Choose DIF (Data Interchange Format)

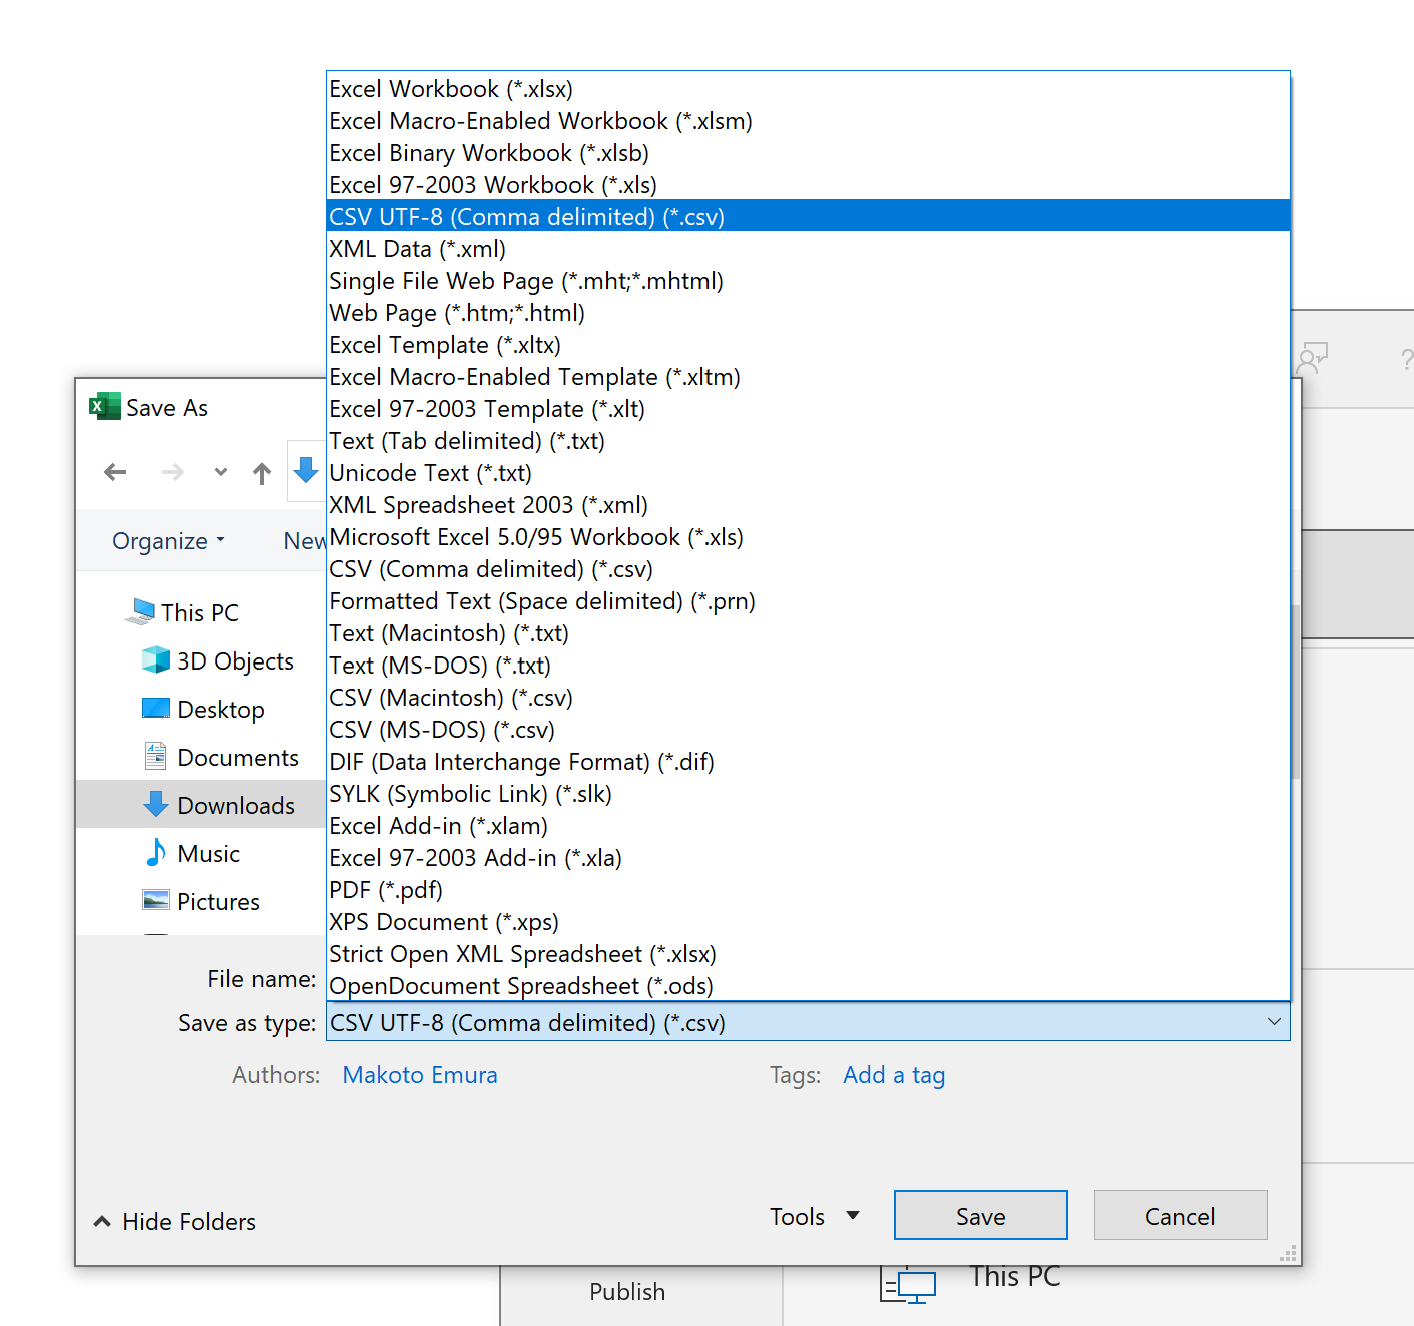[x=808, y=762]
